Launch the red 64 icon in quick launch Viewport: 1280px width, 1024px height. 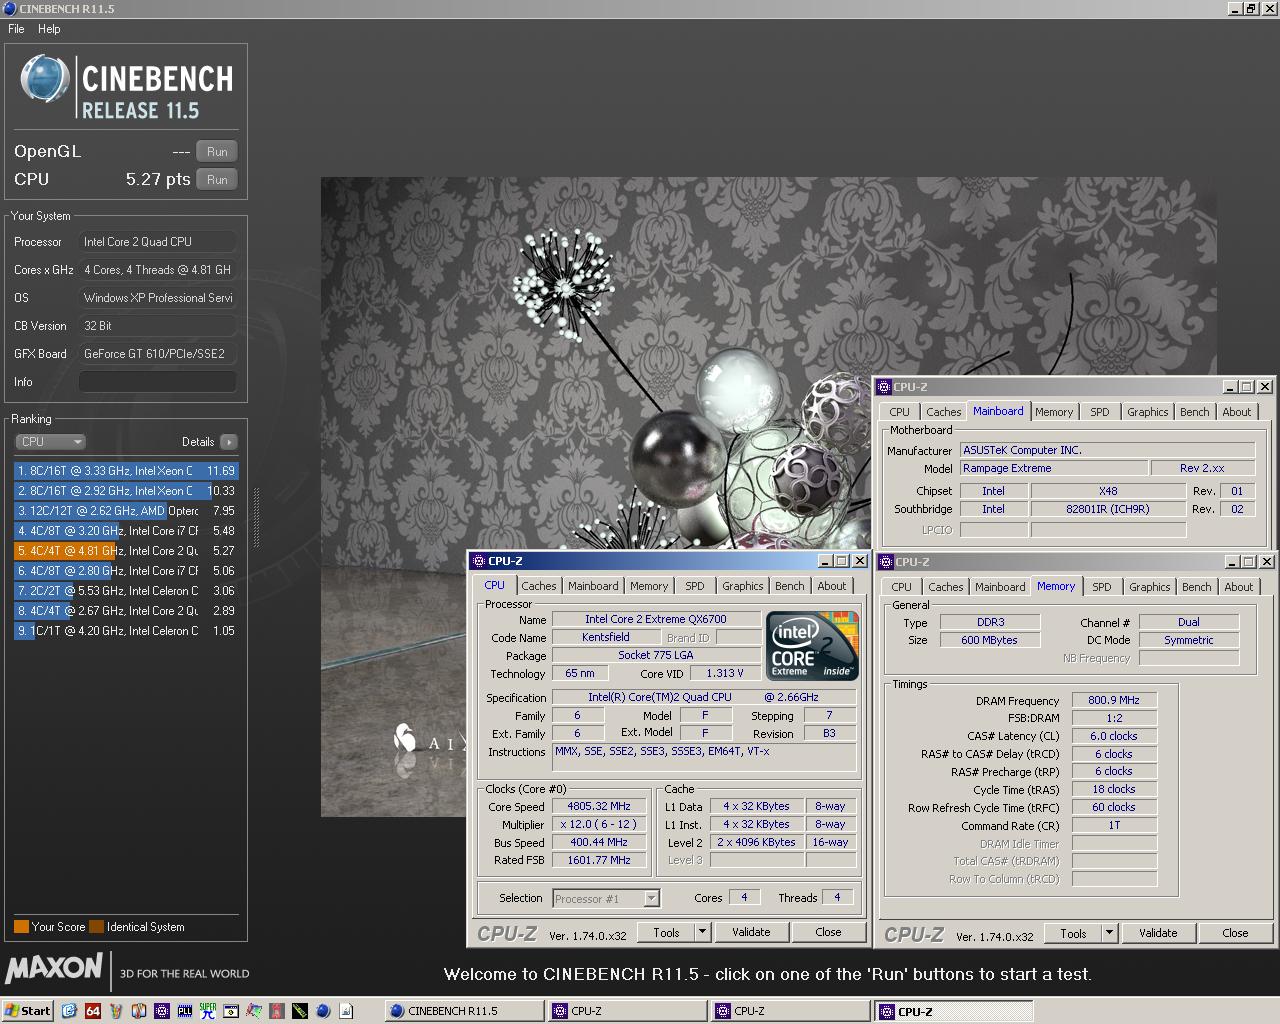point(93,1011)
